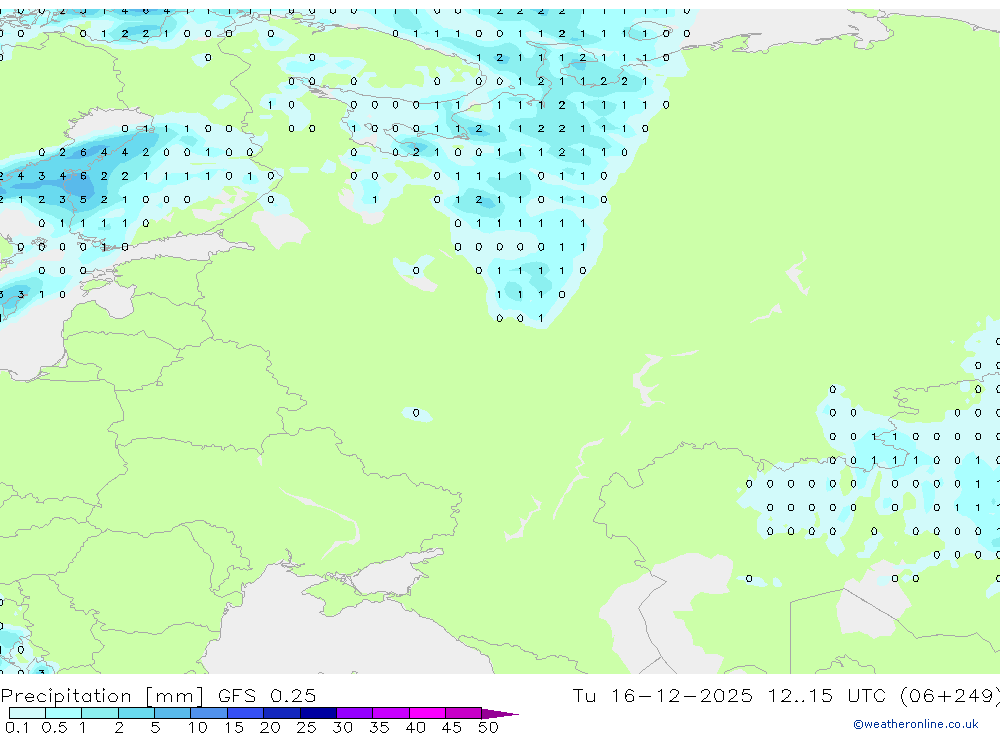Viewport: 1000px width, 733px height.
Task: Click the 15–20 mm royal blue swatch
Action: [x=245, y=713]
